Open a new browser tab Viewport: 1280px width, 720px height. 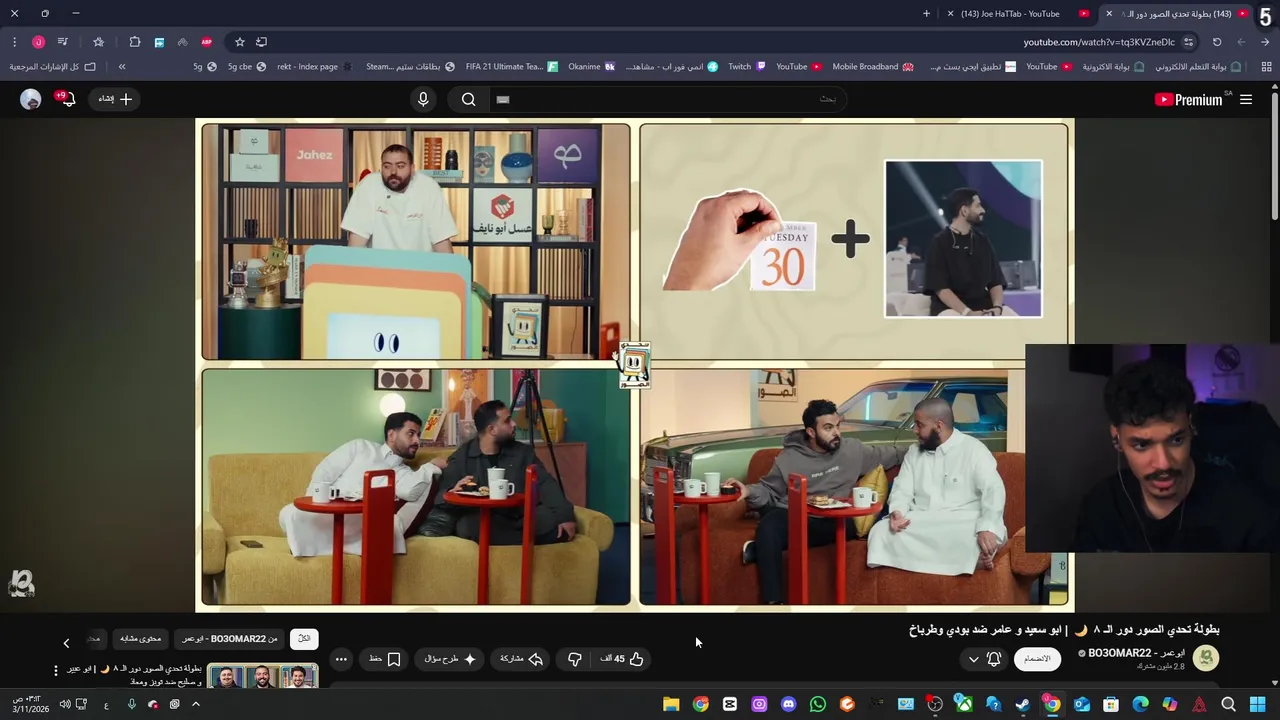926,13
